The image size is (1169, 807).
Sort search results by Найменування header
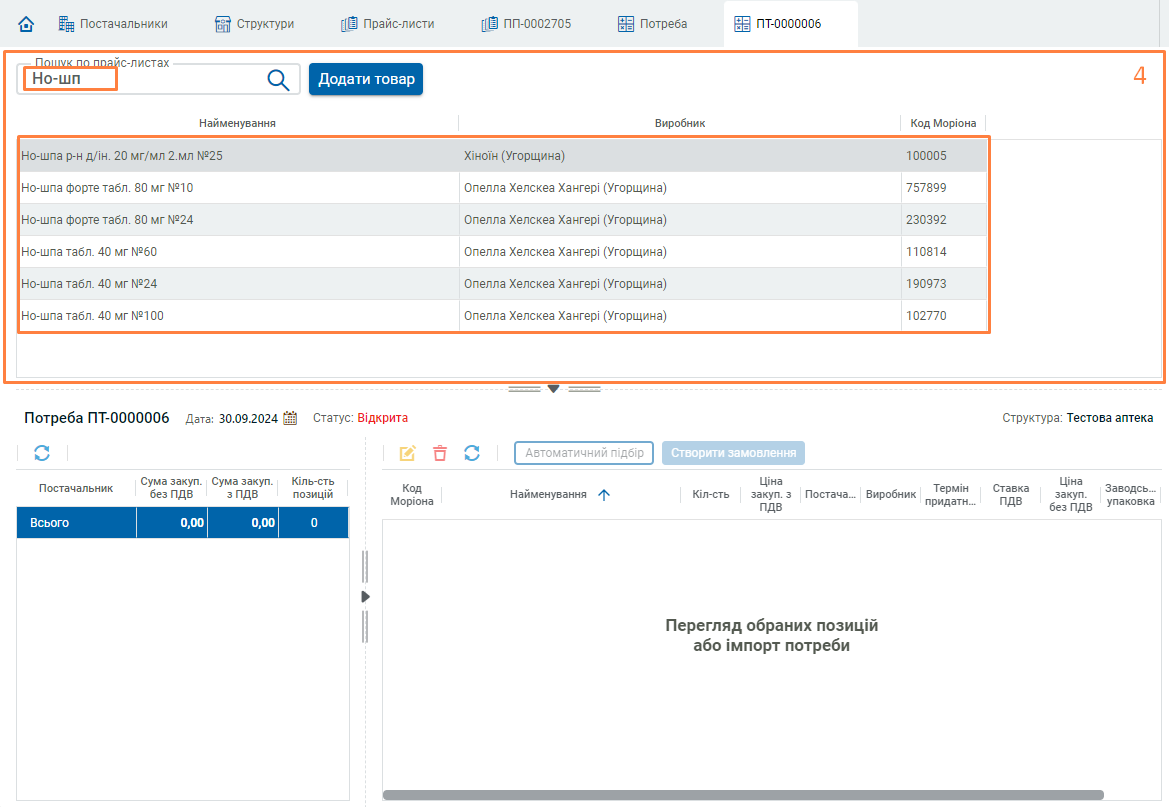click(237, 123)
